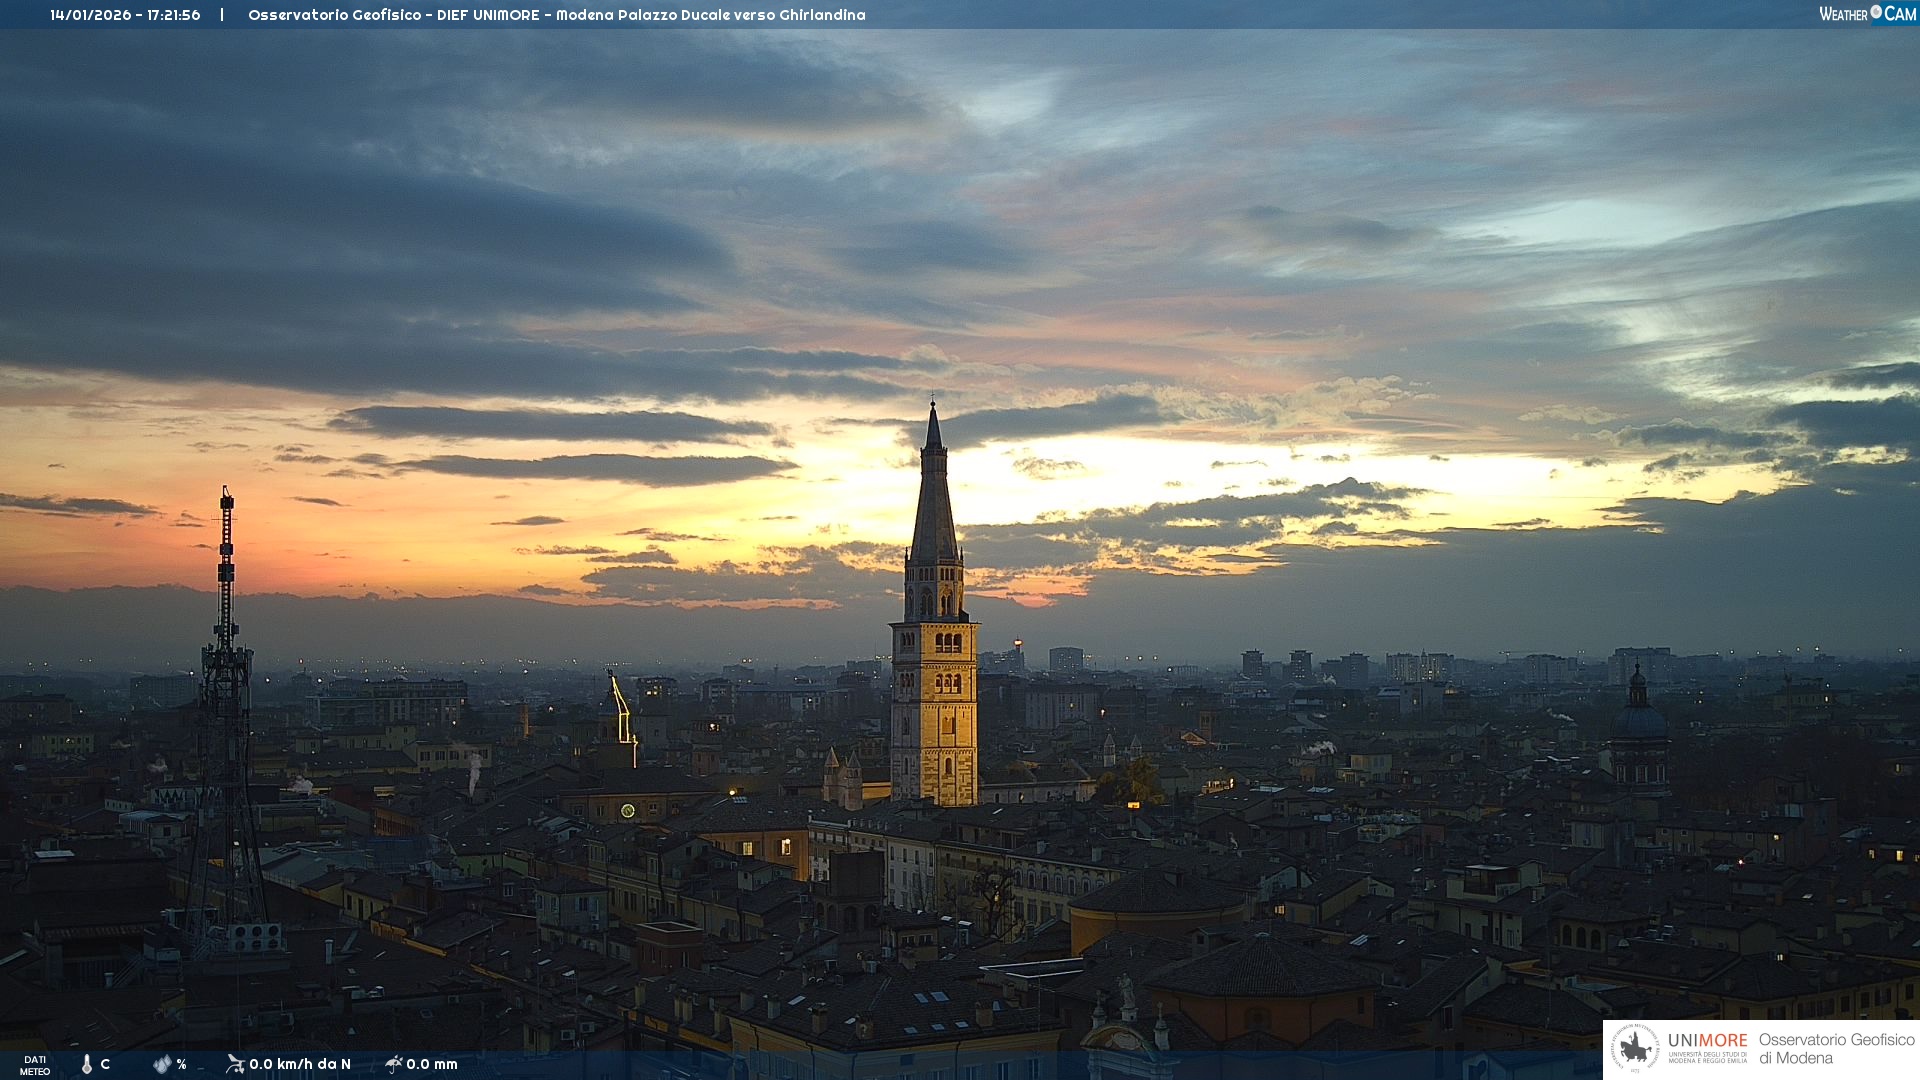Screen dimensions: 1920x1080
Task: Click the WeatherCam camera lens logo
Action: pyautogui.click(x=1876, y=12)
